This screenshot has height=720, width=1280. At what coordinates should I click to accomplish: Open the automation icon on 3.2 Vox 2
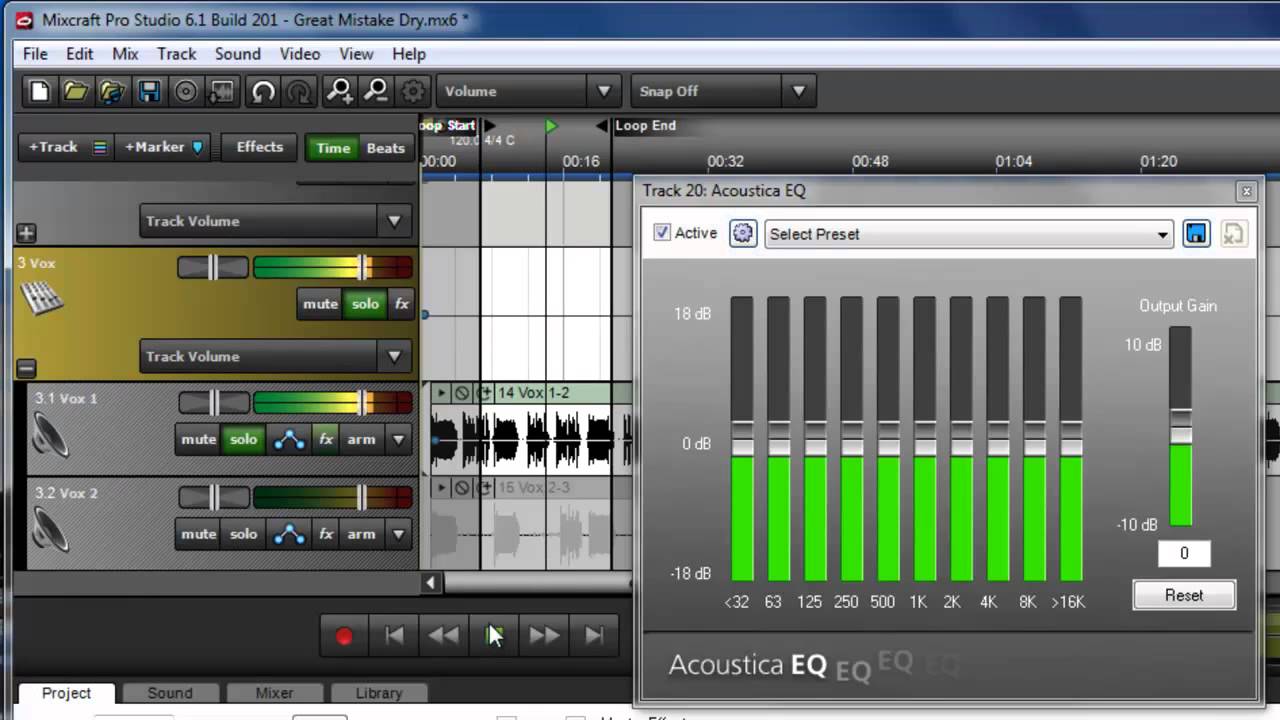point(289,534)
